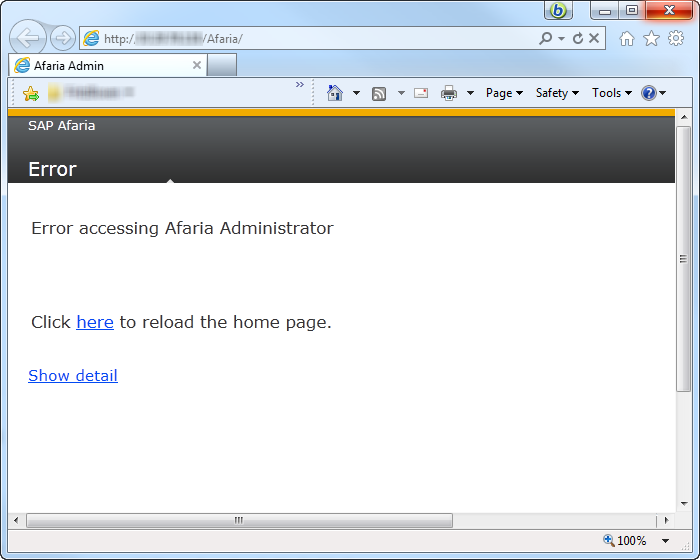This screenshot has height=560, width=700.
Task: Open the zoom level dropdown arrow
Action: click(x=665, y=541)
